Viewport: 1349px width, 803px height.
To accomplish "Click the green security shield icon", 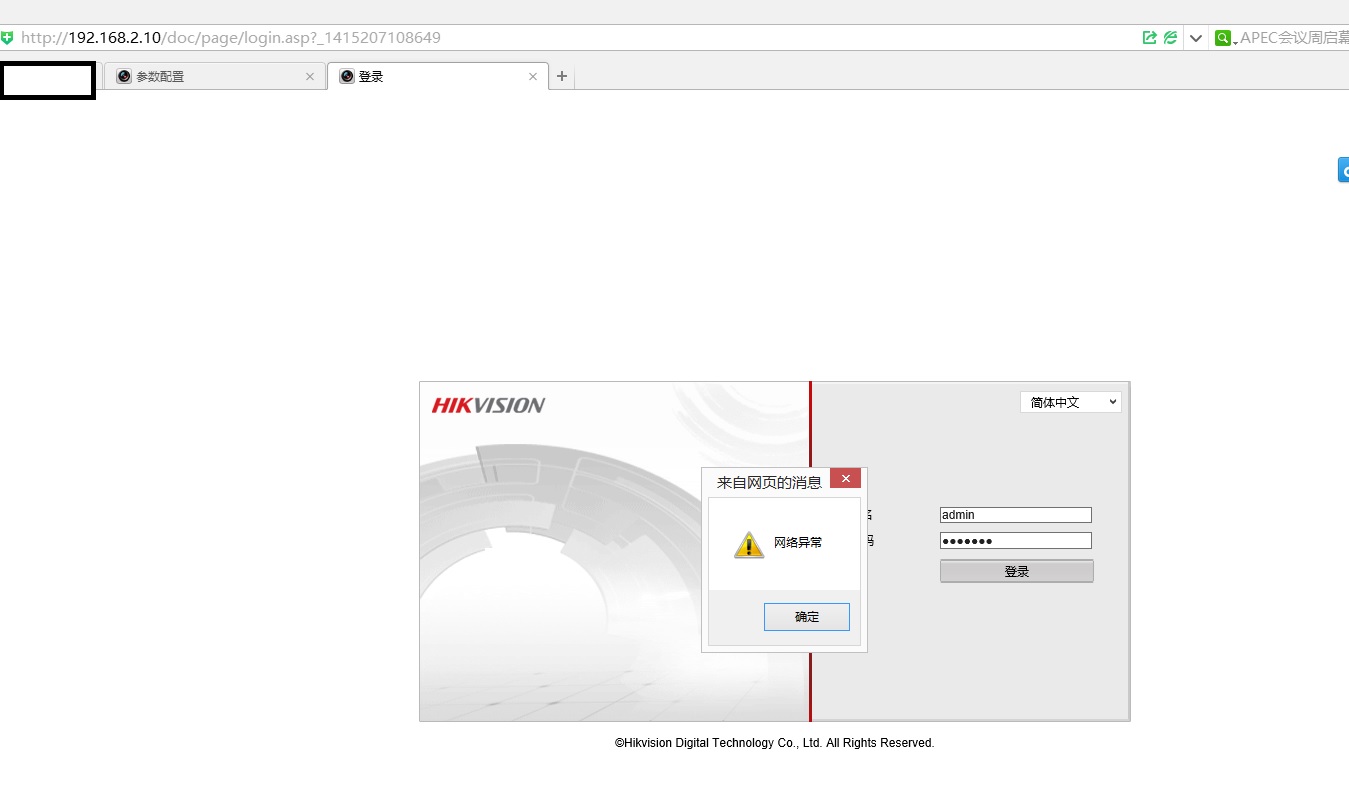I will click(7, 38).
